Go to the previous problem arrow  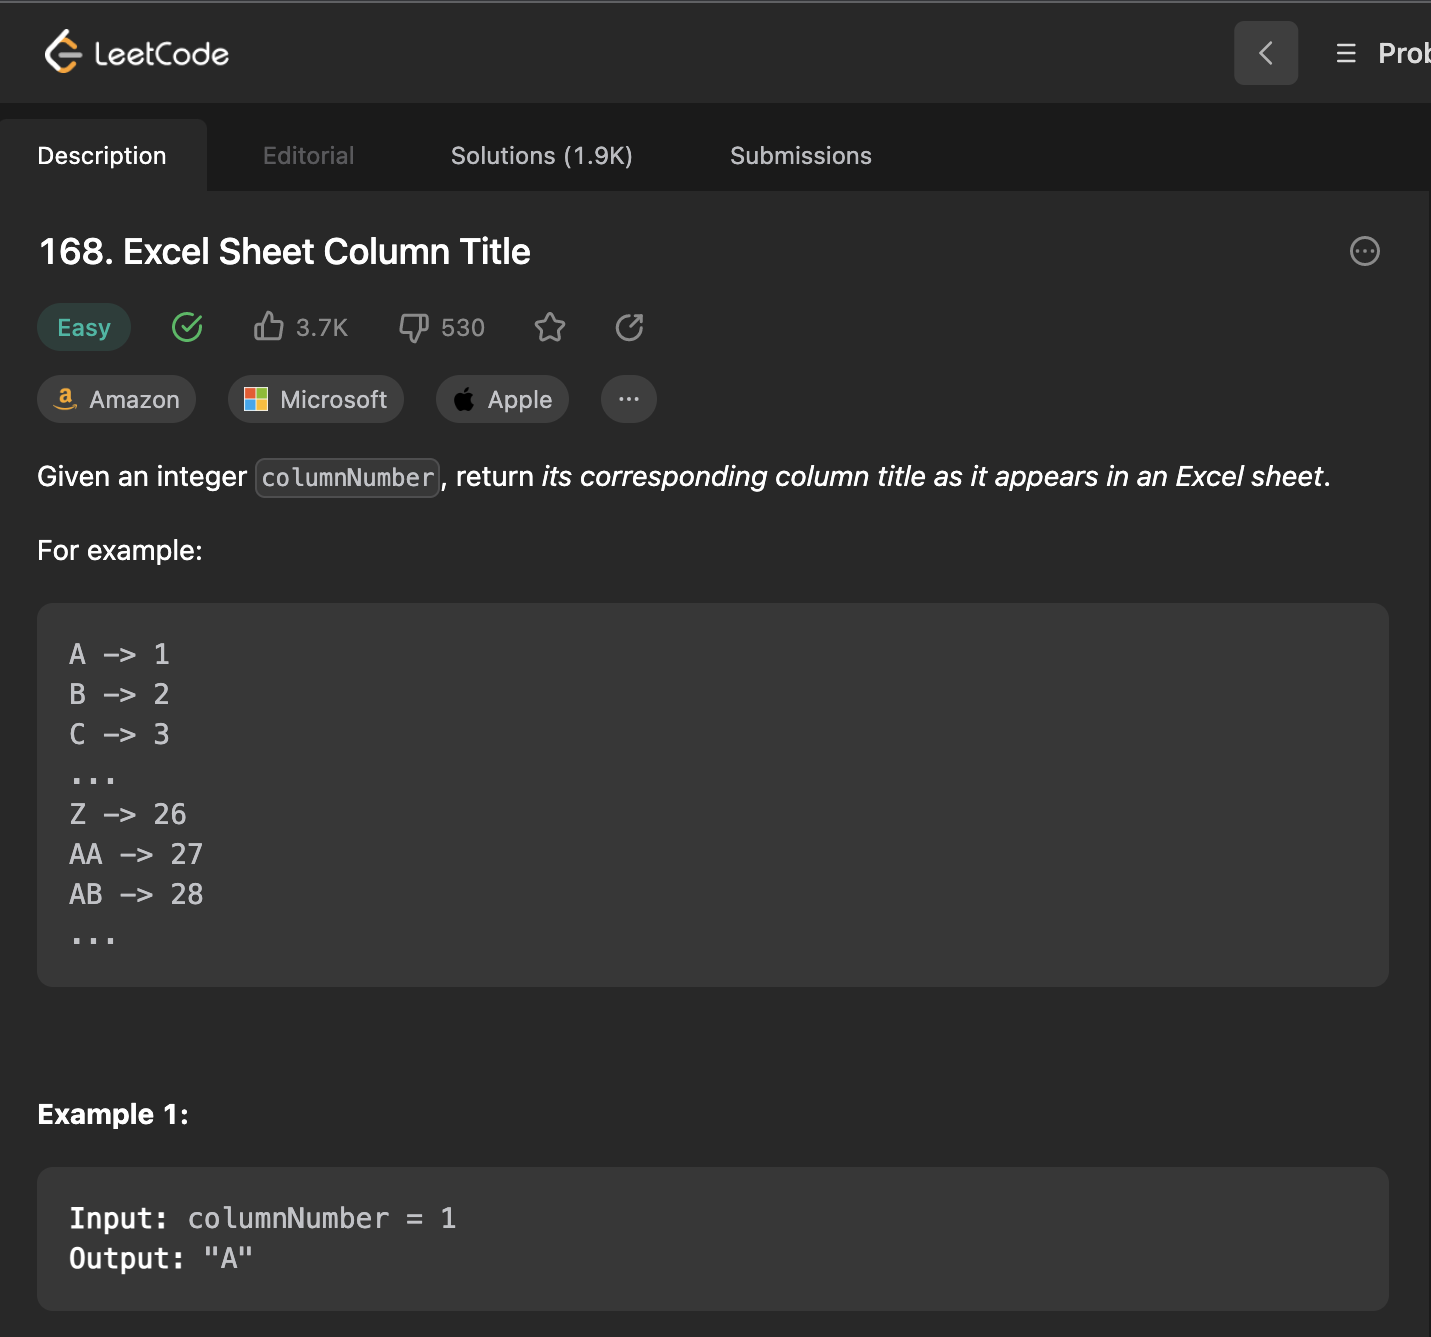1265,53
